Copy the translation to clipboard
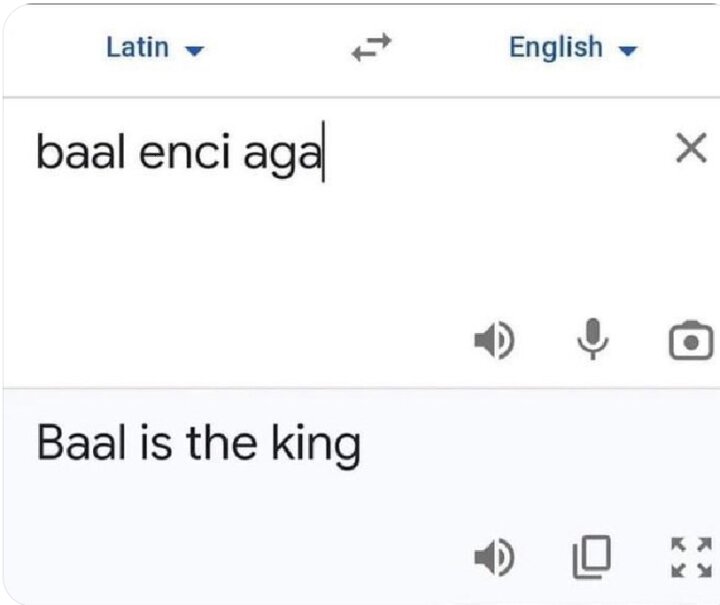720x605 pixels. tap(592, 557)
